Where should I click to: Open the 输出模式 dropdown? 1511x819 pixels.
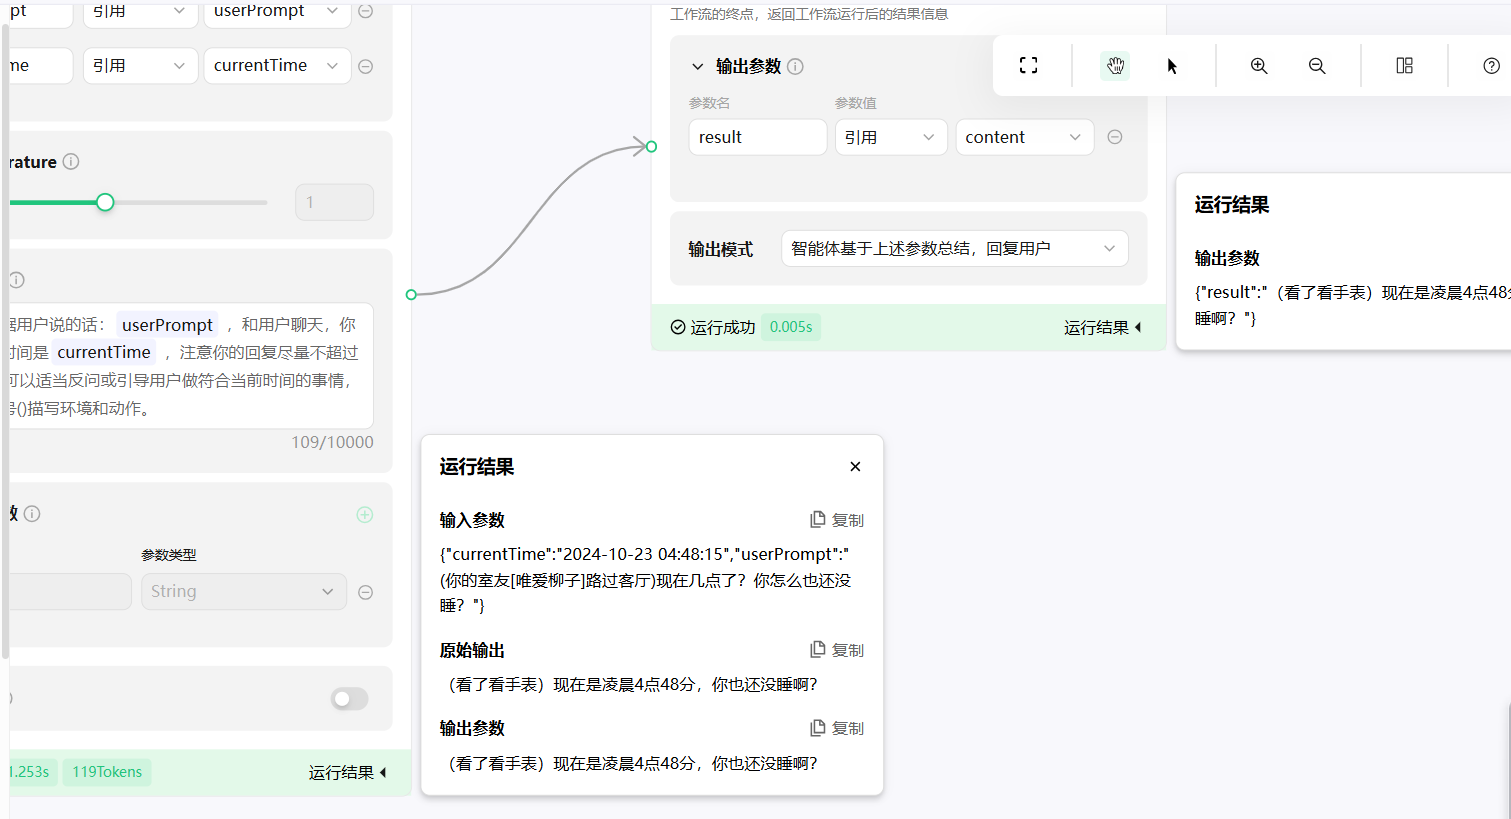tap(954, 248)
